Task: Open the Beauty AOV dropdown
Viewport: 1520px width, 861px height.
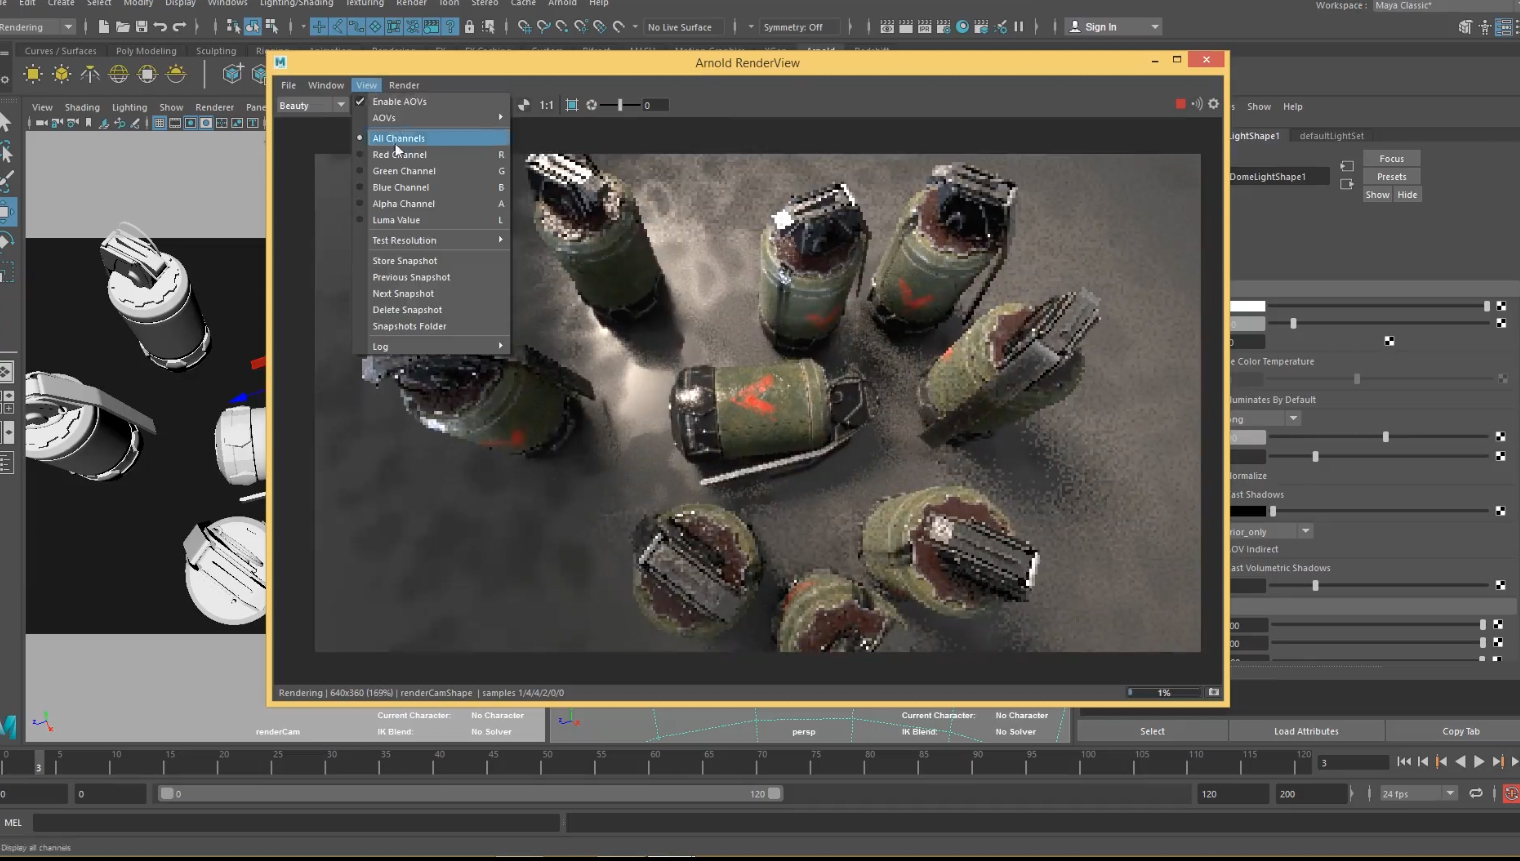Action: pos(312,105)
